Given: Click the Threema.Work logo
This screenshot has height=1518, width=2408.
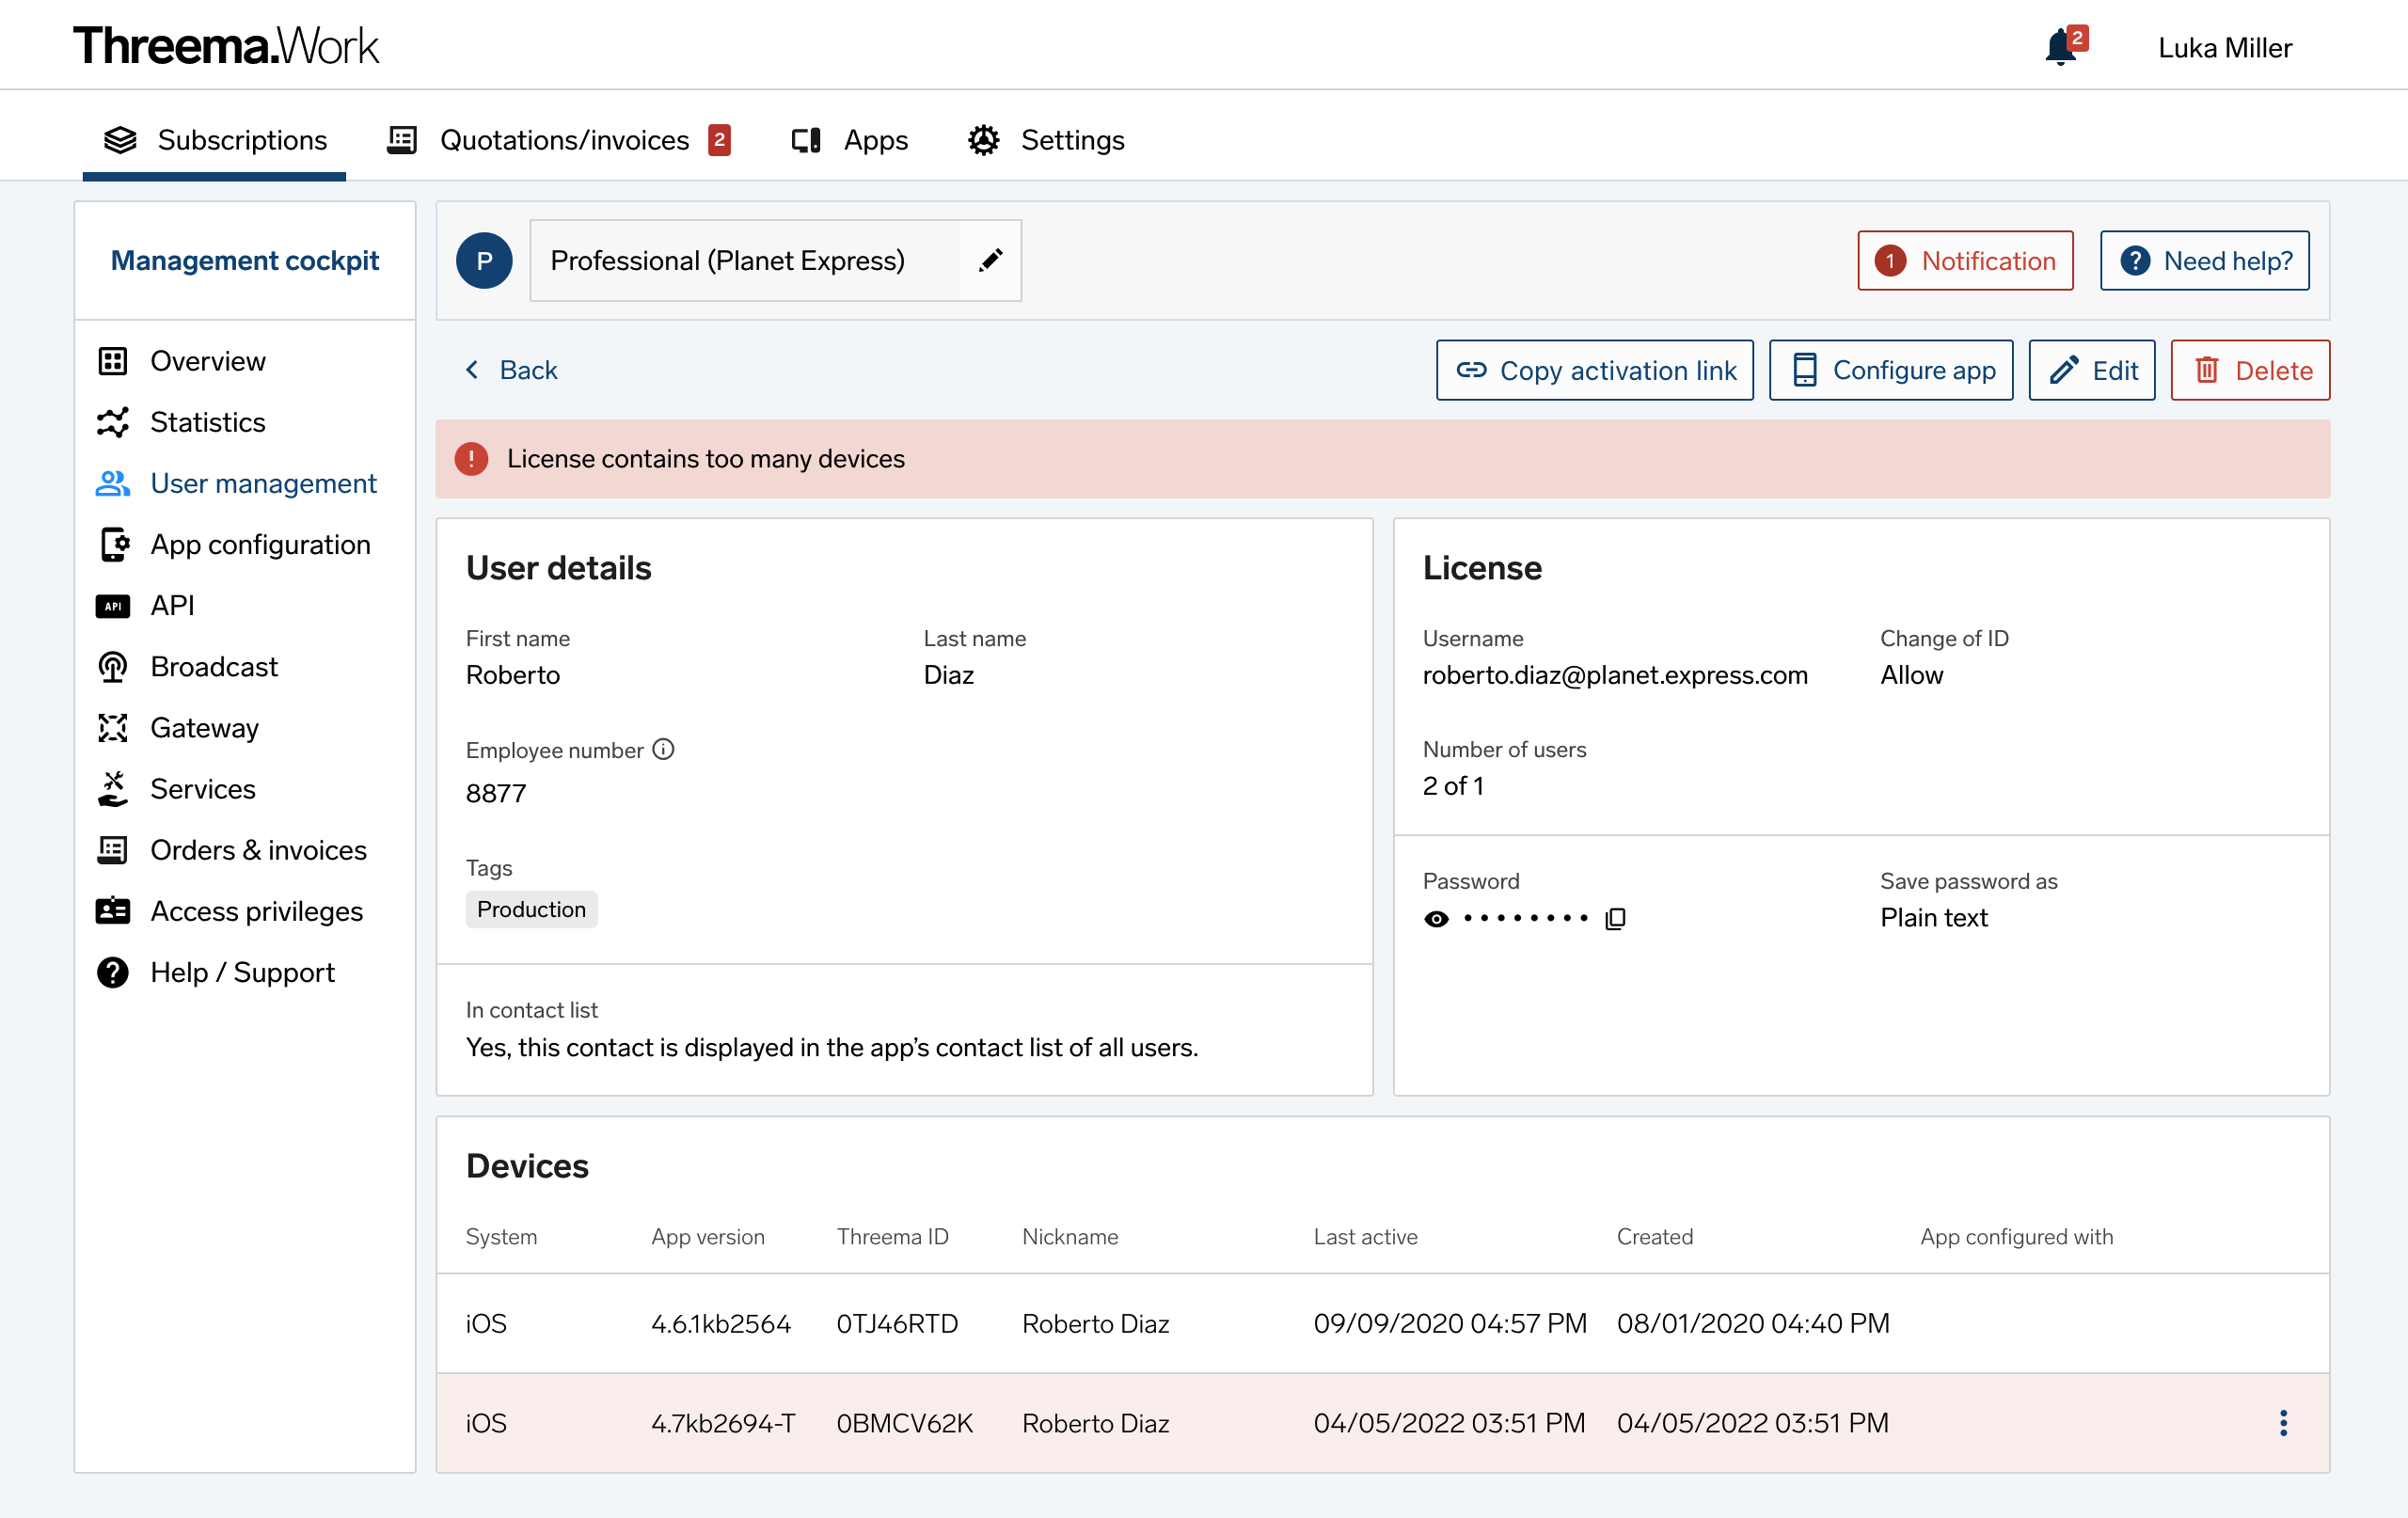Looking at the screenshot, I should pos(226,46).
